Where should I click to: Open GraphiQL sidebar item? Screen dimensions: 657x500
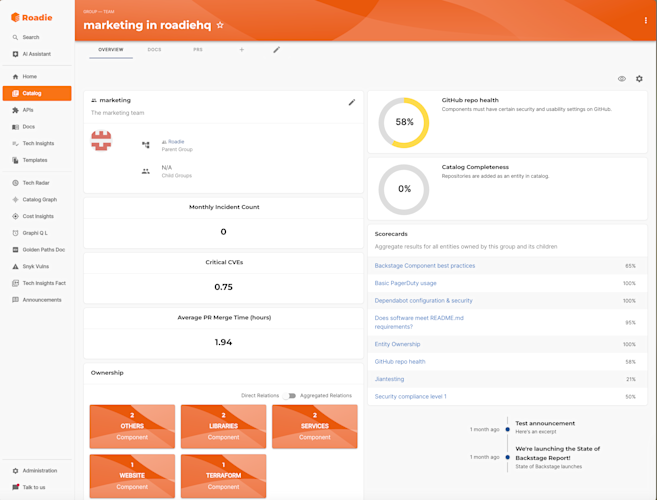[x=37, y=233]
